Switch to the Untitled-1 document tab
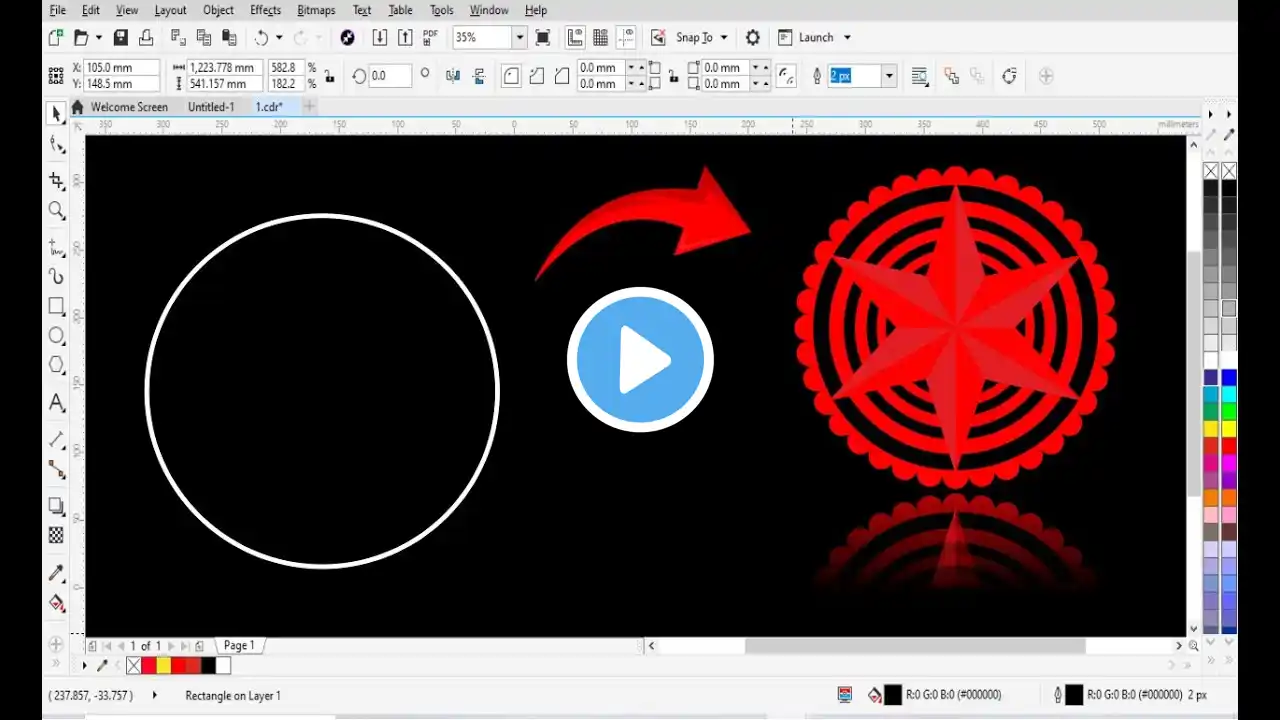1280x720 pixels. (x=211, y=107)
